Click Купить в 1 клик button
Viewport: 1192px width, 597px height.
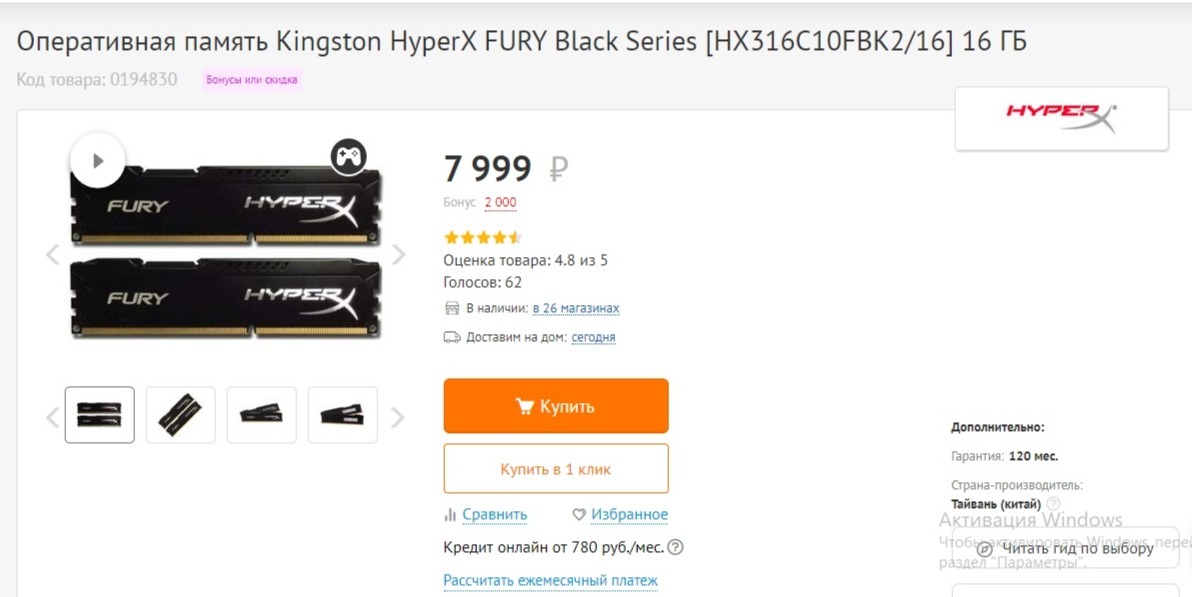pos(556,469)
